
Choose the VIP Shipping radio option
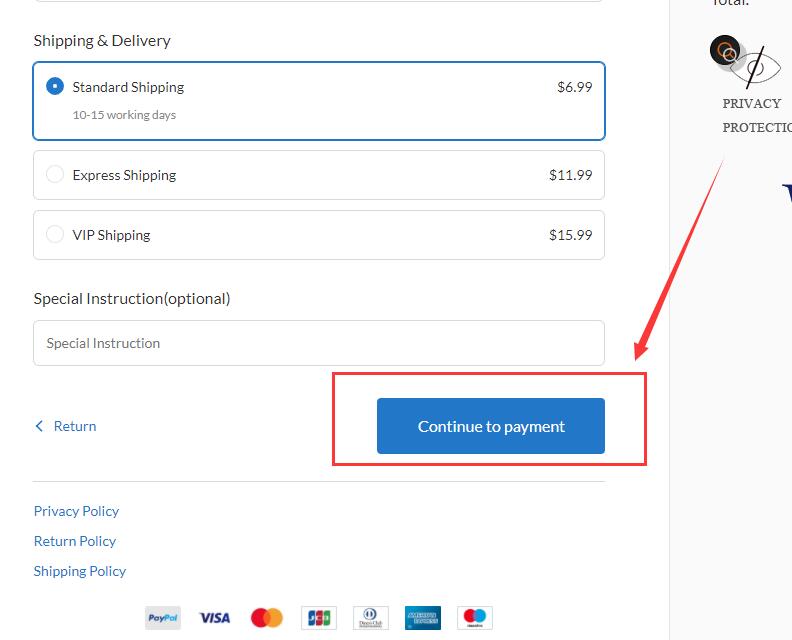point(55,234)
